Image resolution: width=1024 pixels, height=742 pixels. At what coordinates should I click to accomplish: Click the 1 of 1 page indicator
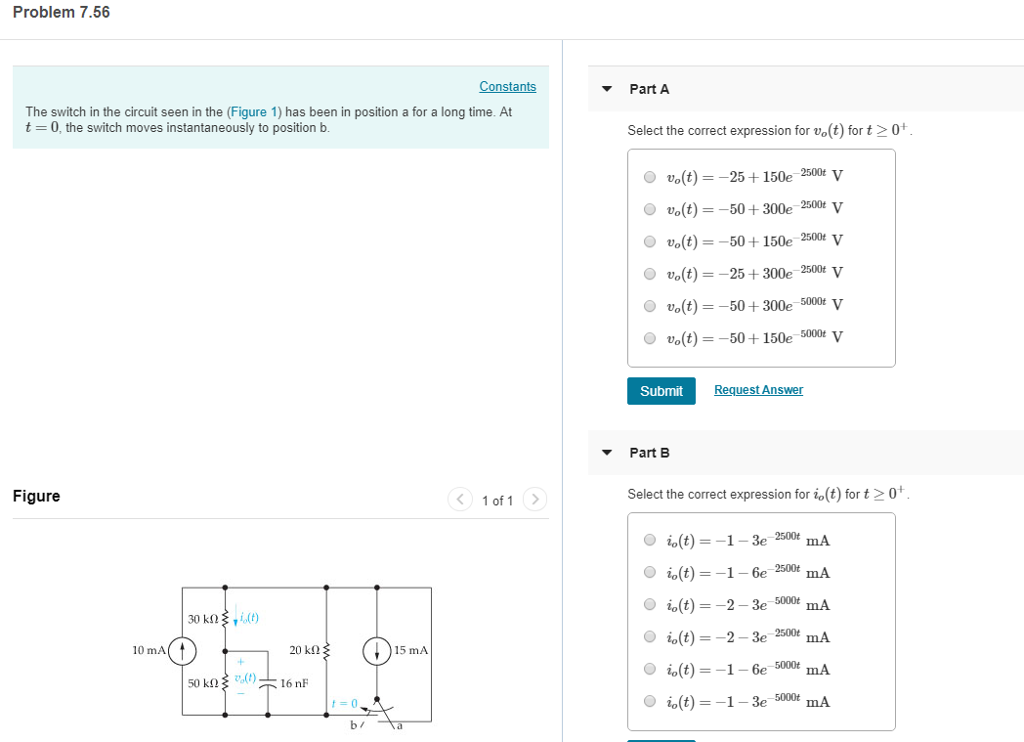497,500
